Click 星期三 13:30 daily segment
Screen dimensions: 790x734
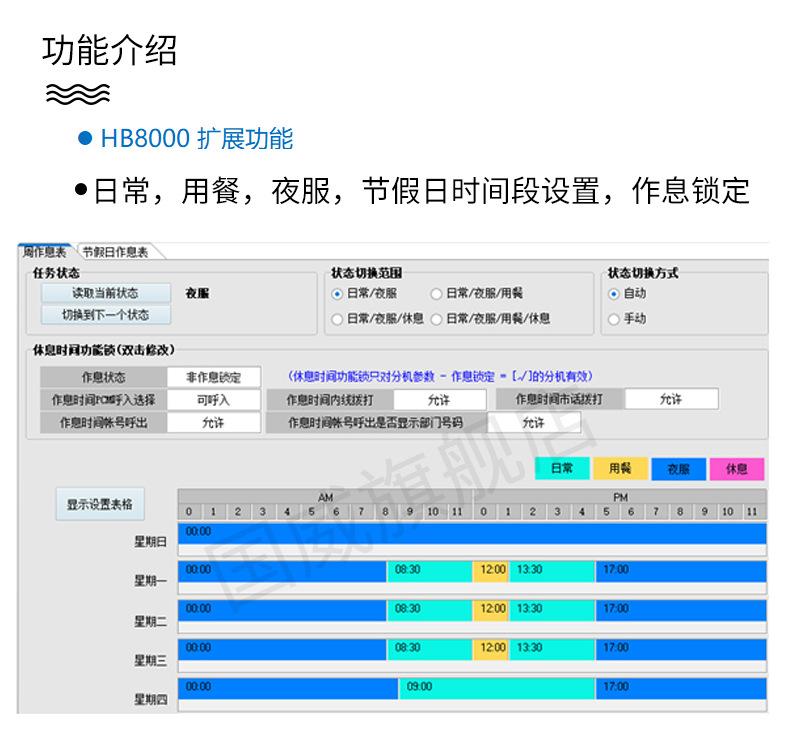click(x=552, y=650)
